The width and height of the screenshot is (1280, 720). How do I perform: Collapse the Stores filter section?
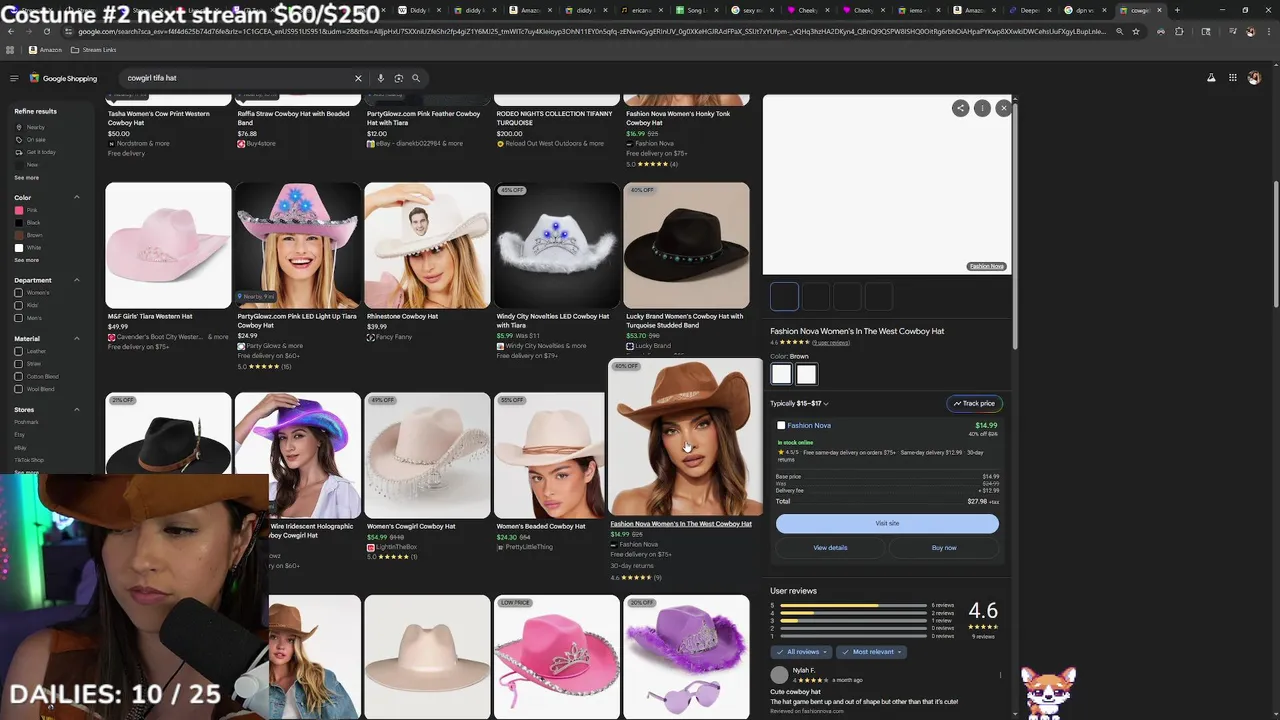[x=77, y=409]
